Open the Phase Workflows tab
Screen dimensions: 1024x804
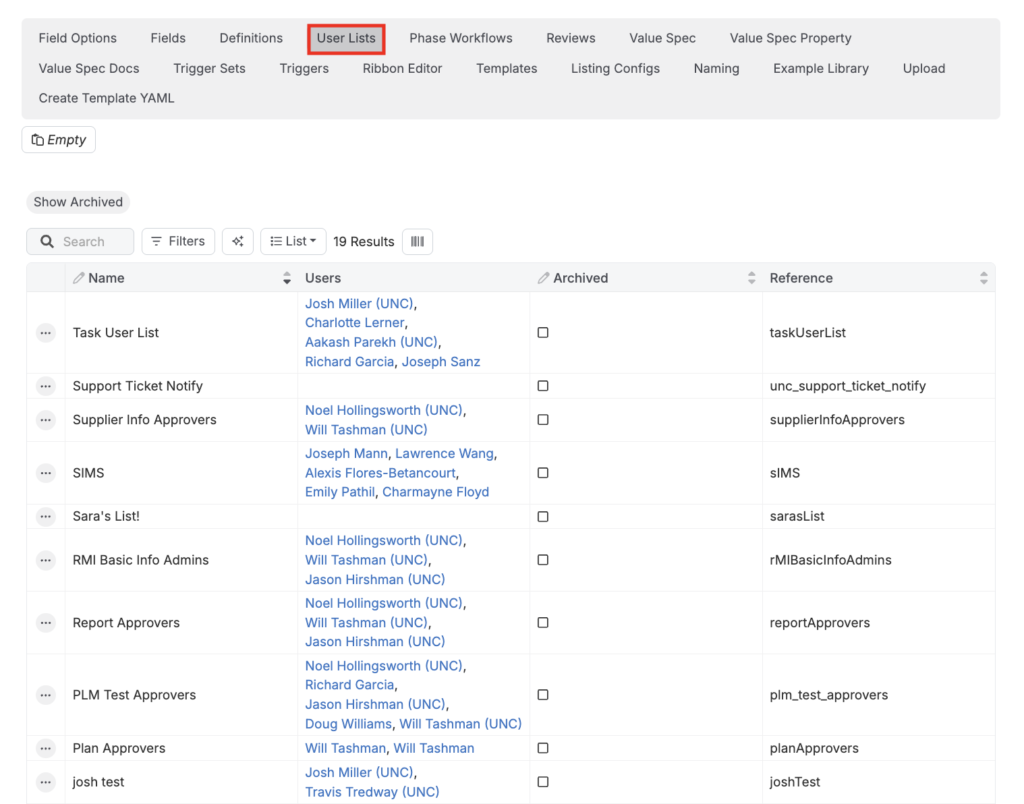click(461, 38)
